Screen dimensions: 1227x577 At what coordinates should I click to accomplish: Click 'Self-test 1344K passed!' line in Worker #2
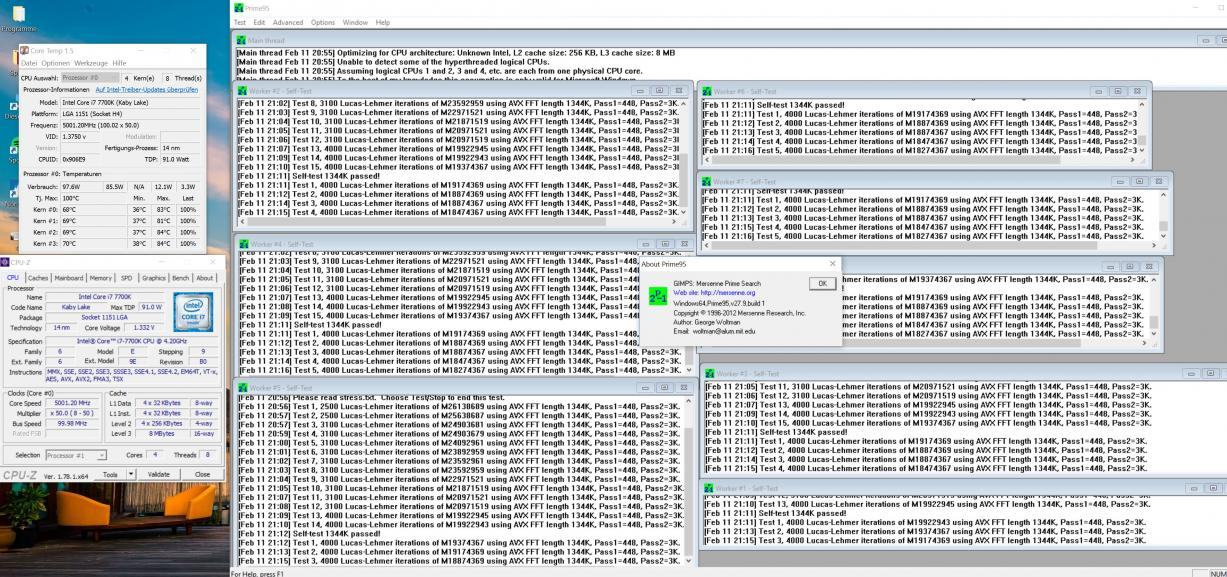click(310, 176)
